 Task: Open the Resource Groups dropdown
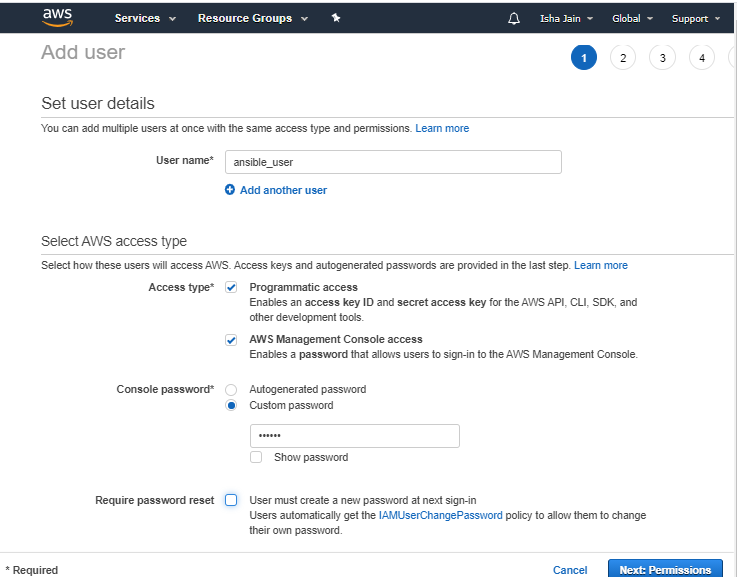253,18
